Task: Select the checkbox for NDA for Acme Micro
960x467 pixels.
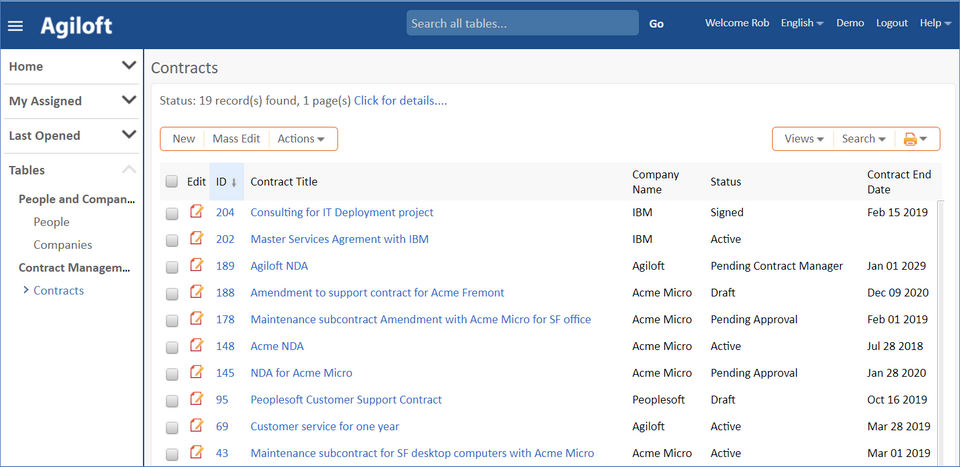Action: tap(172, 374)
